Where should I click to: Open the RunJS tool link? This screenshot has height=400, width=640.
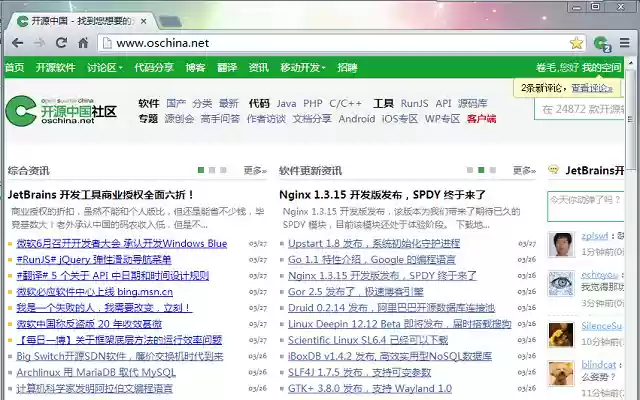click(414, 104)
